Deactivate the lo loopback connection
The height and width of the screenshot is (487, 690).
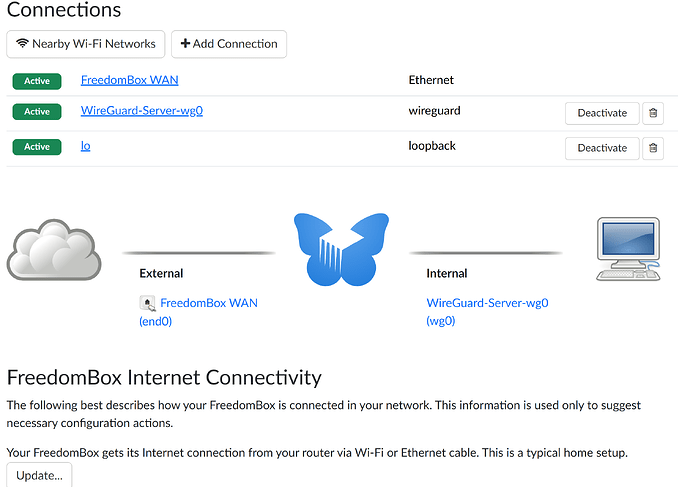602,148
